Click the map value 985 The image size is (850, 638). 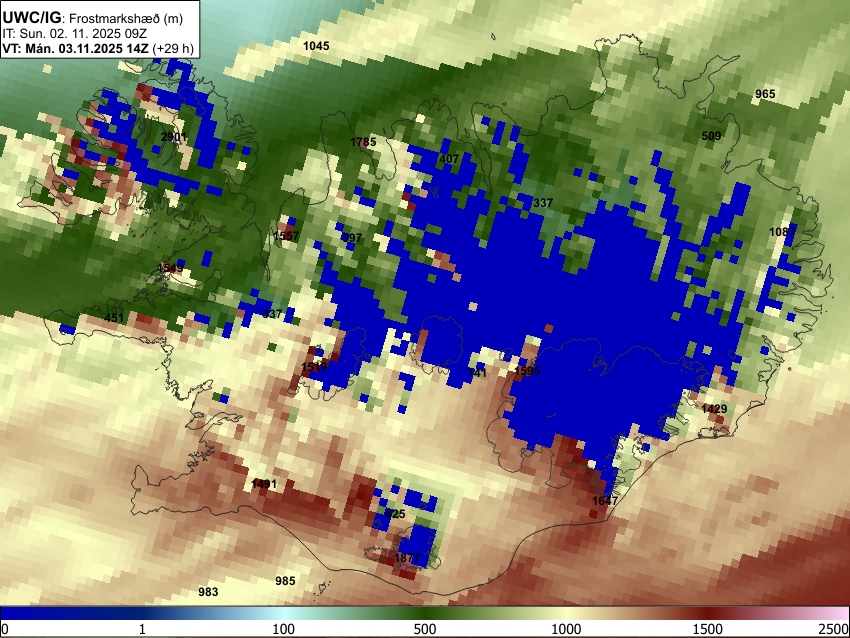[285, 581]
